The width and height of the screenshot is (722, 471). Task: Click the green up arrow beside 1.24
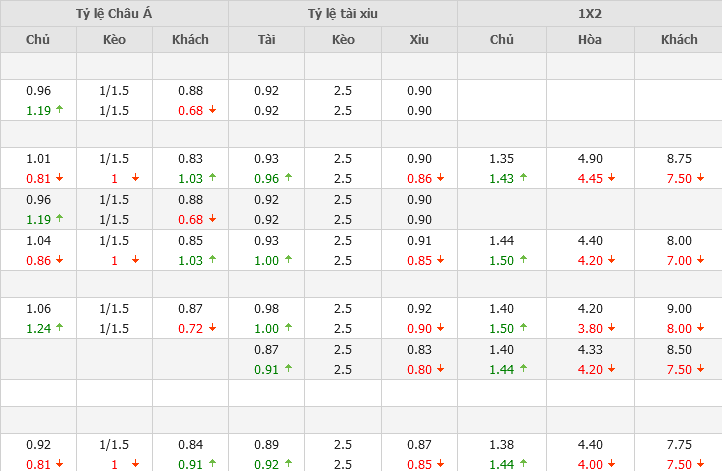click(59, 328)
